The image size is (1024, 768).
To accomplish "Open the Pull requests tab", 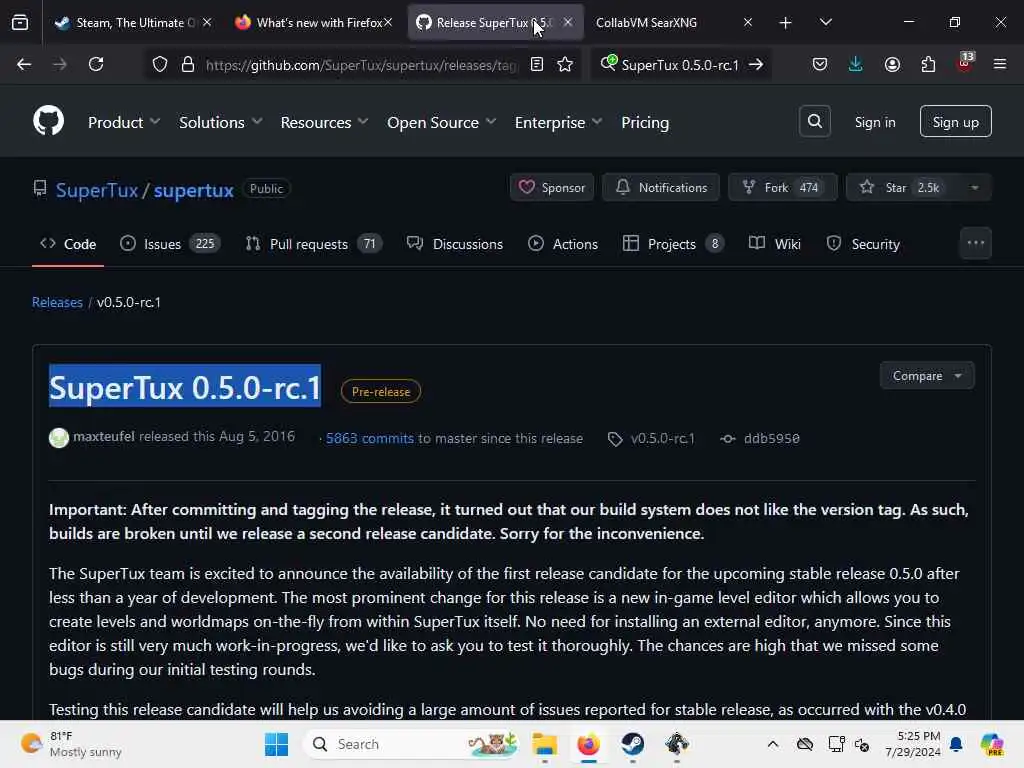I will [x=313, y=244].
